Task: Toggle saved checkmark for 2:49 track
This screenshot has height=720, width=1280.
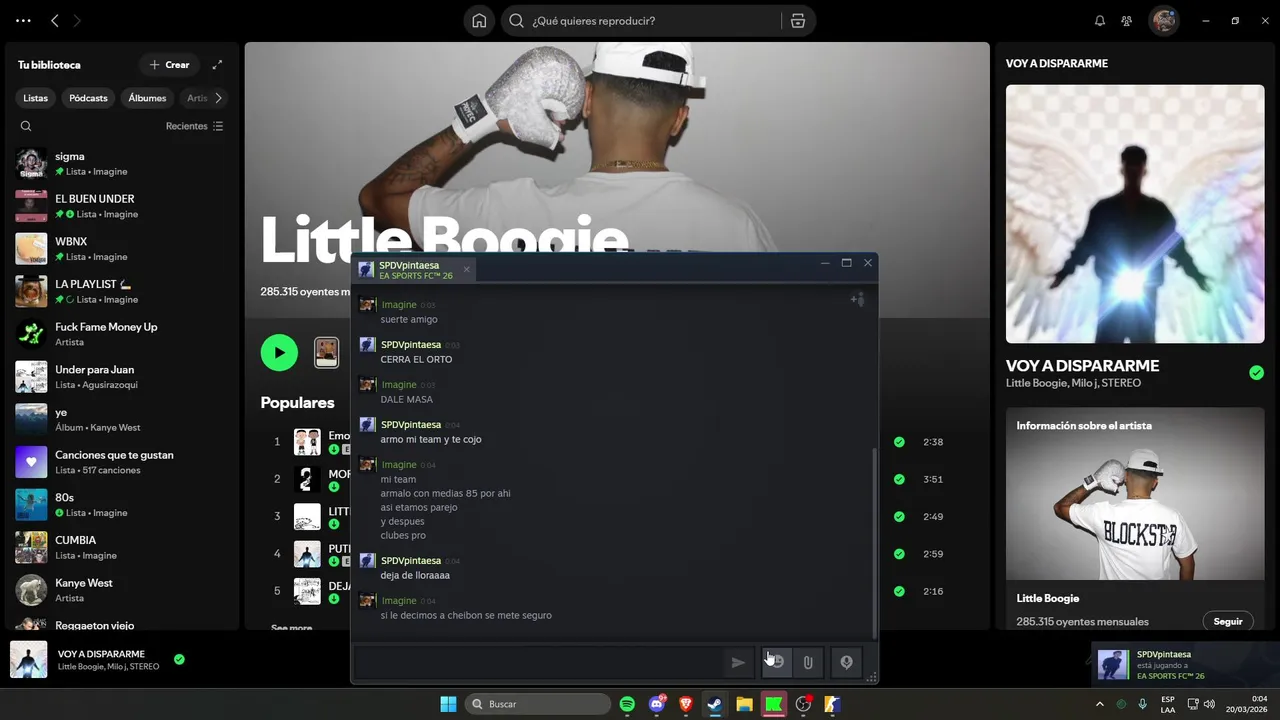Action: [x=899, y=517]
